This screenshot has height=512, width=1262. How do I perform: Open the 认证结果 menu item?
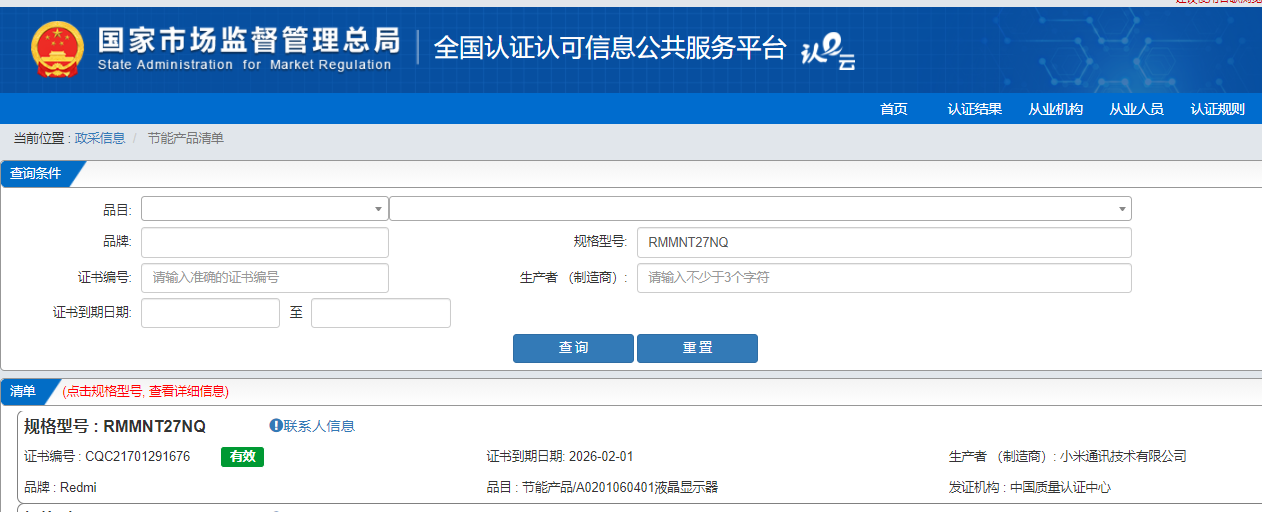coord(975,110)
